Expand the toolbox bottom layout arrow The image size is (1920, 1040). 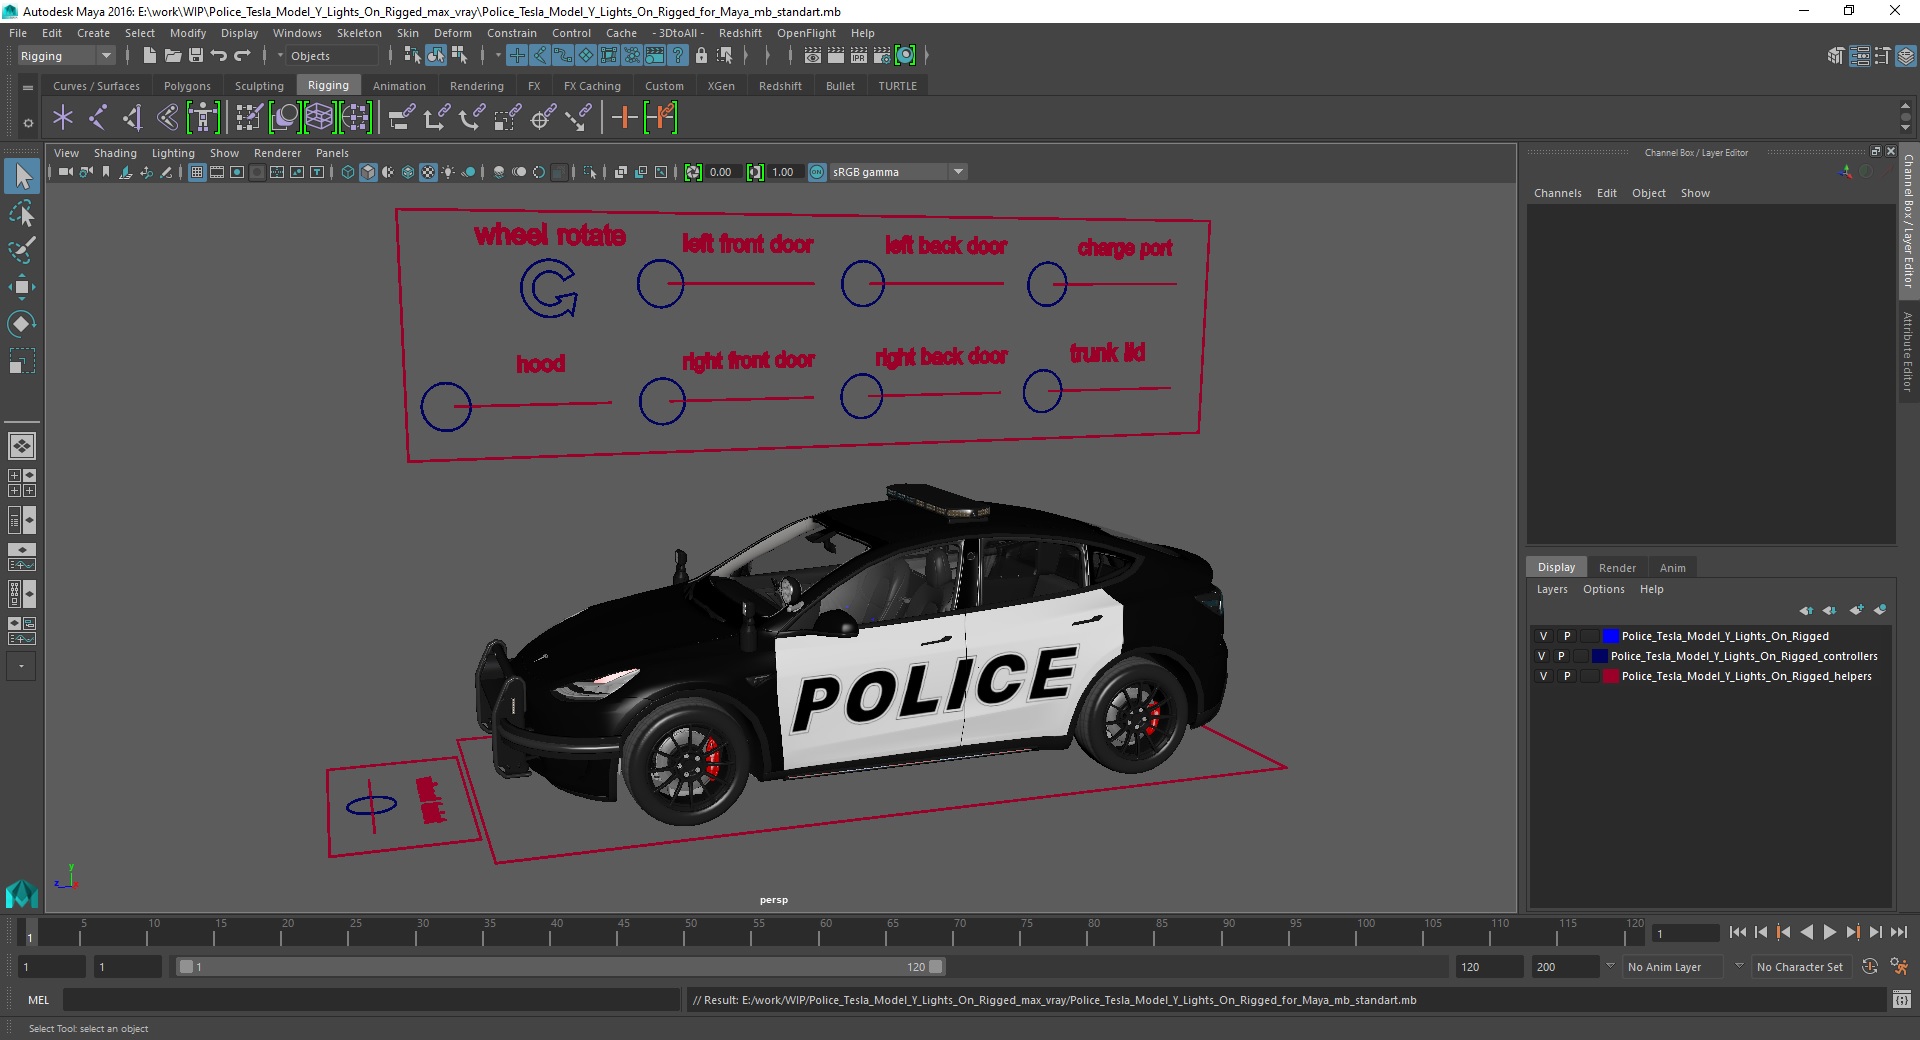coord(22,666)
